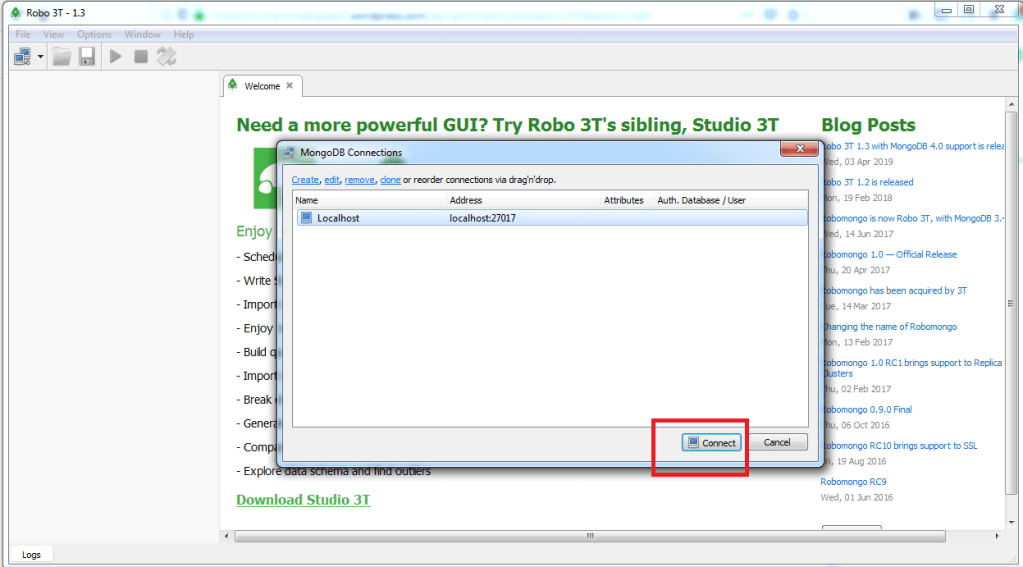This screenshot has width=1023, height=567.
Task: Close the Welcome tab with its X
Action: pos(290,86)
